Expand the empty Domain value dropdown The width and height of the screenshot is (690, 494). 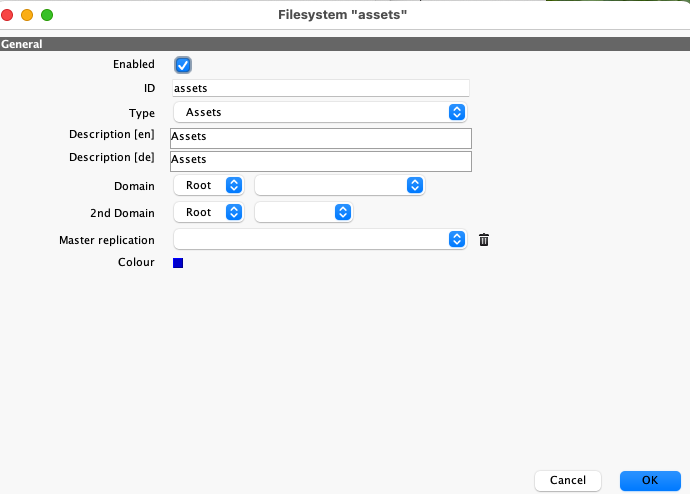[340, 185]
